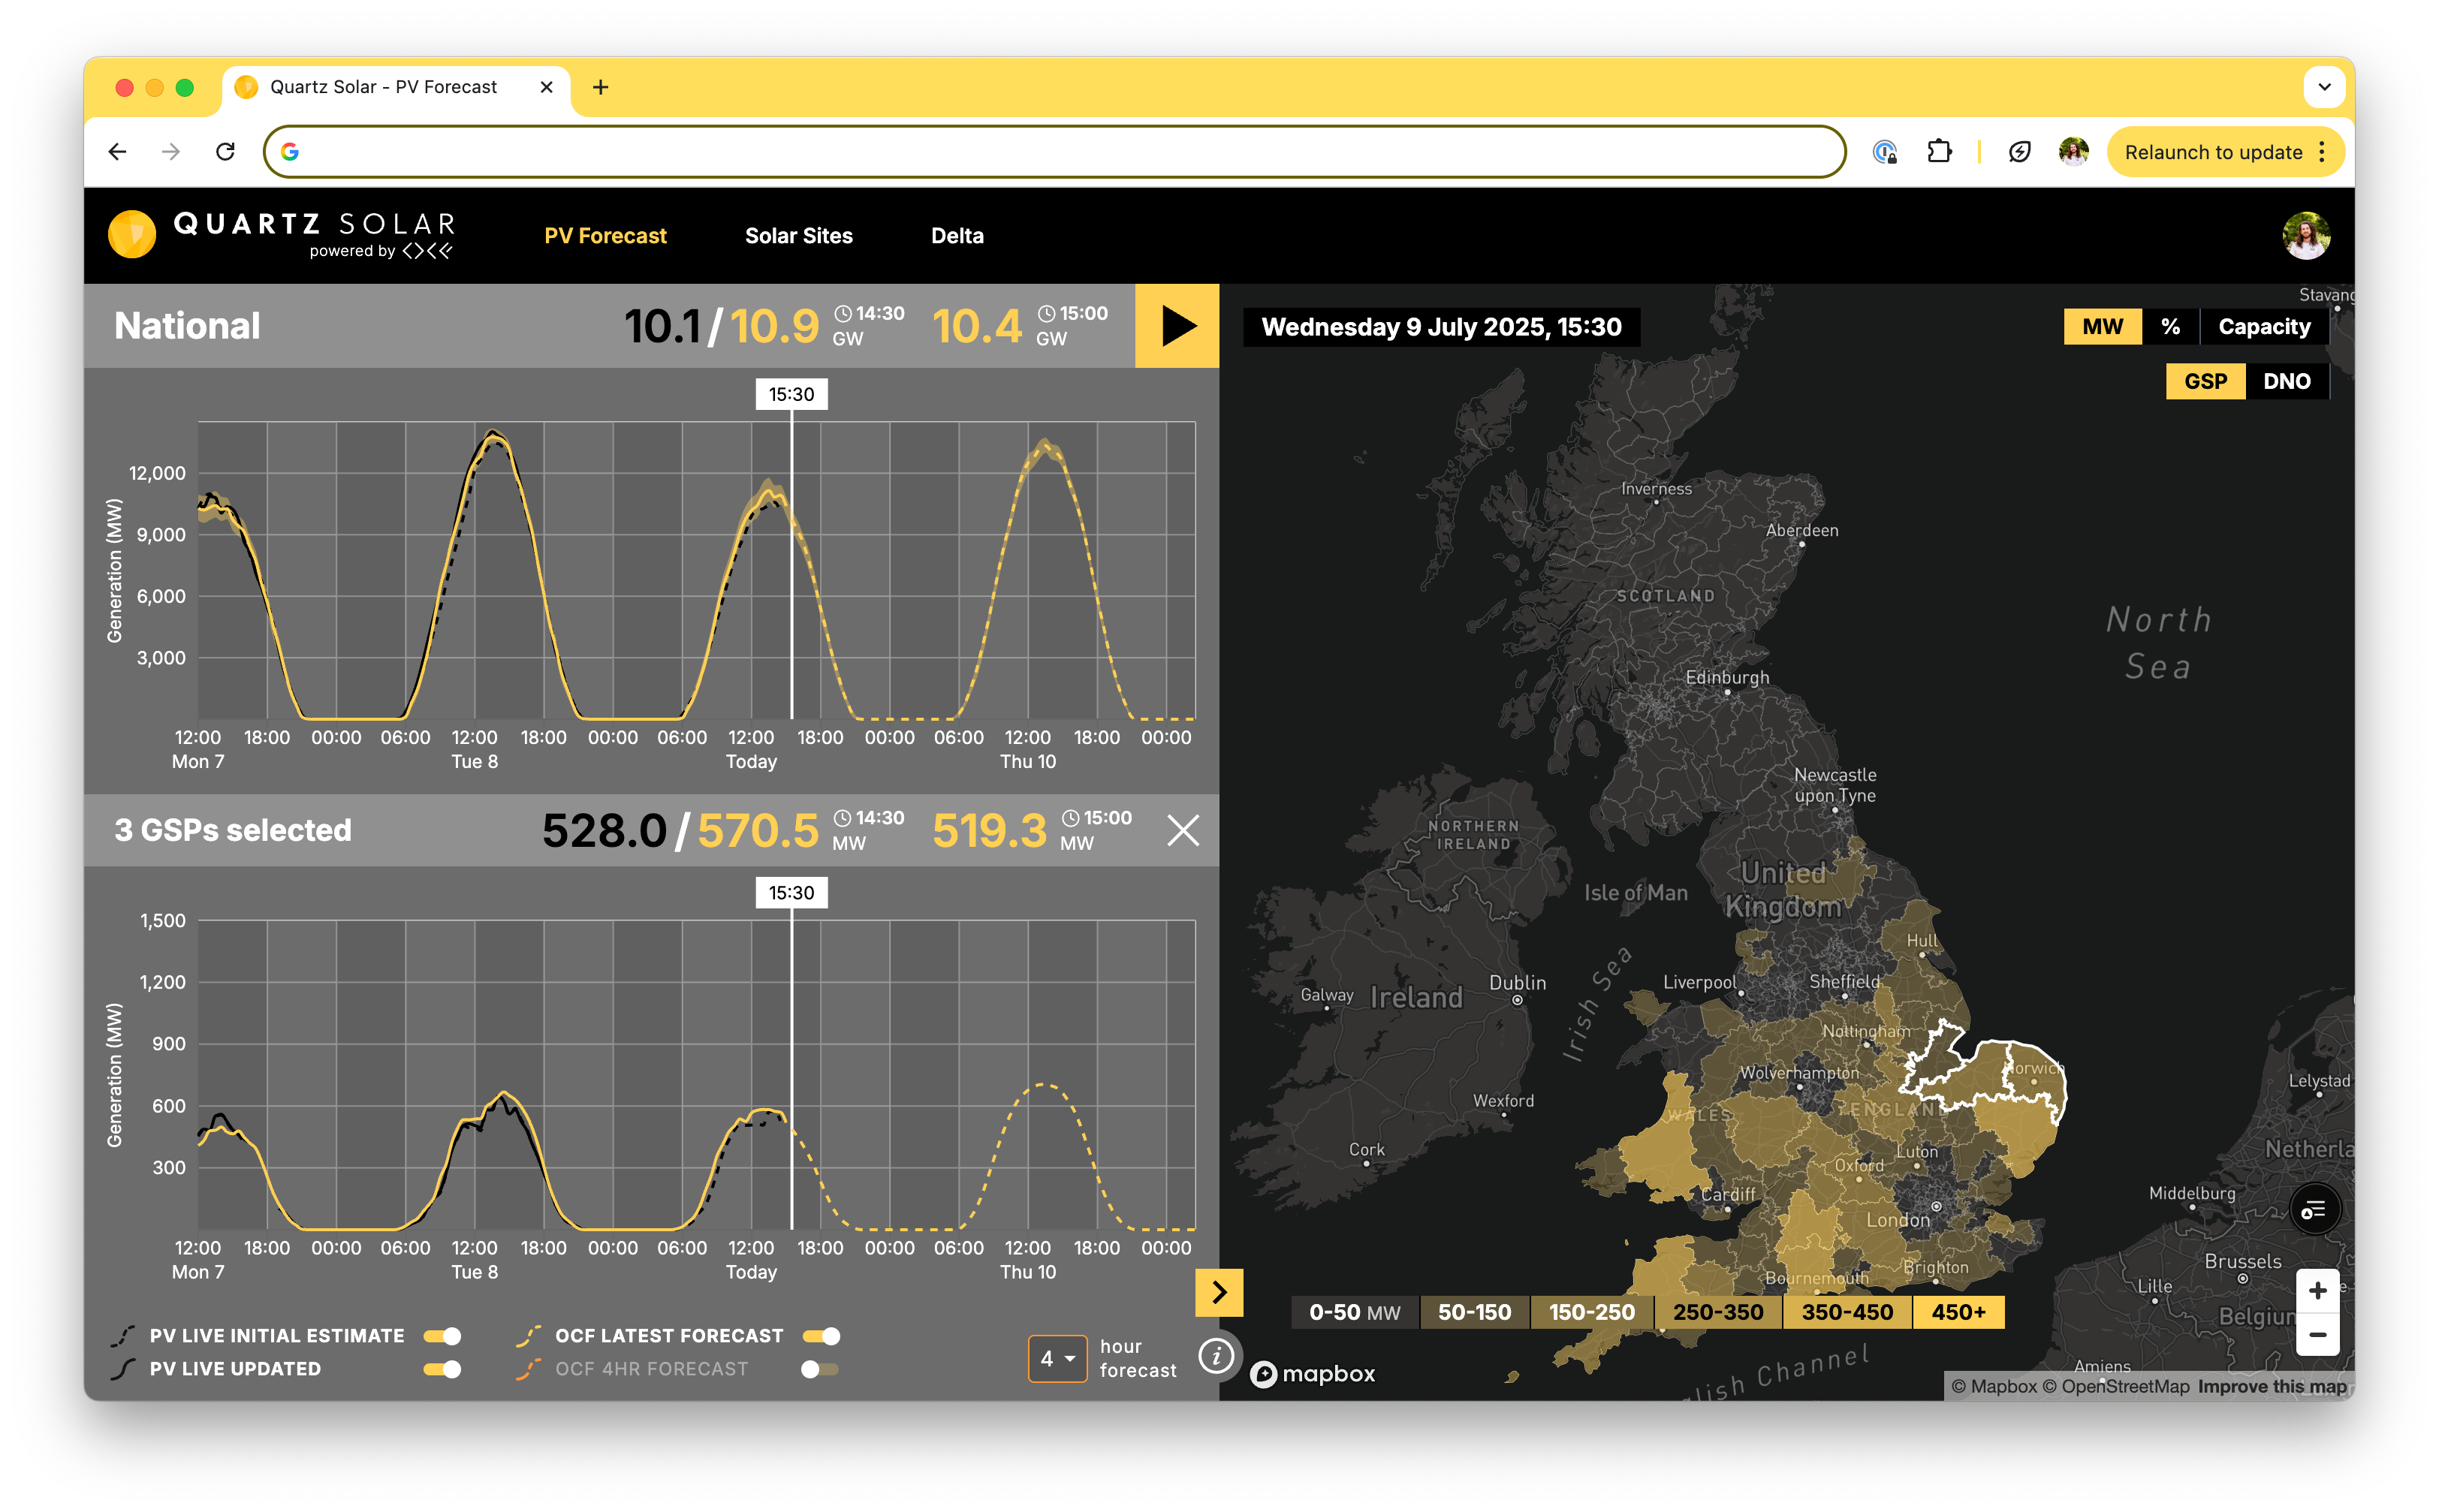Click the yellow chevron panel expander
Image resolution: width=2439 pixels, height=1512 pixels.
coord(1219,1293)
